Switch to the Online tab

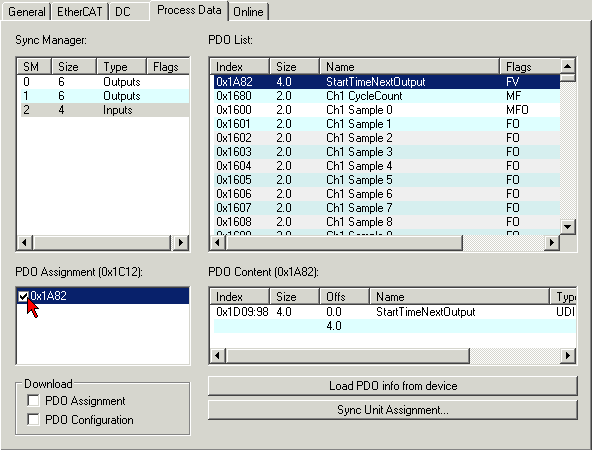(x=248, y=11)
